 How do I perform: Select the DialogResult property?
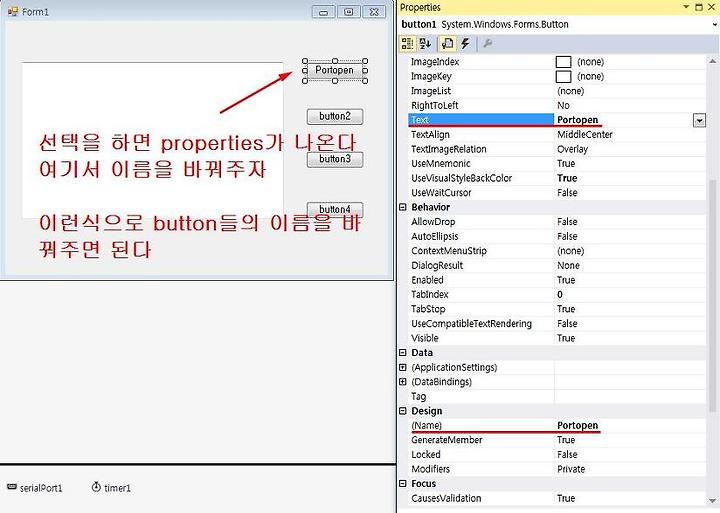[x=557, y=265]
